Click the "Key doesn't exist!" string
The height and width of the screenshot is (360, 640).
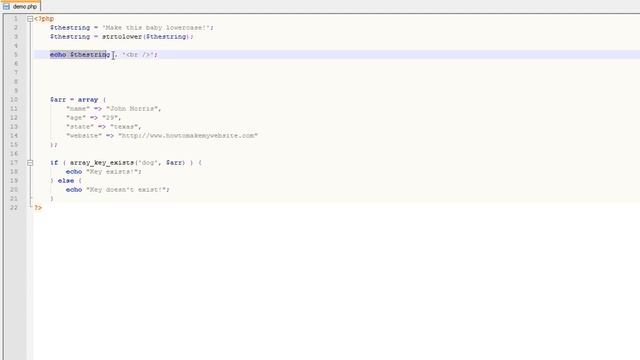(126, 189)
